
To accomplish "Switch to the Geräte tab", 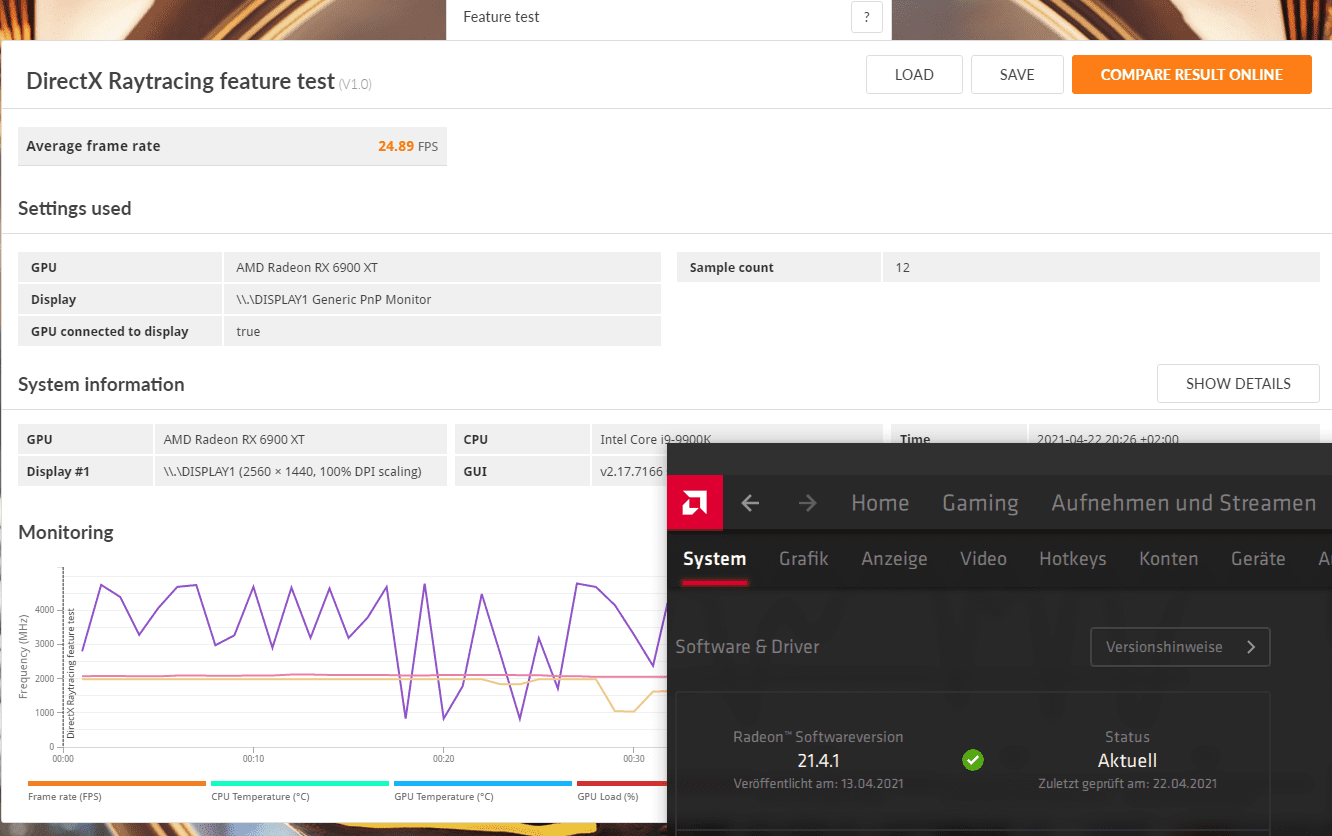I will click(x=1258, y=559).
